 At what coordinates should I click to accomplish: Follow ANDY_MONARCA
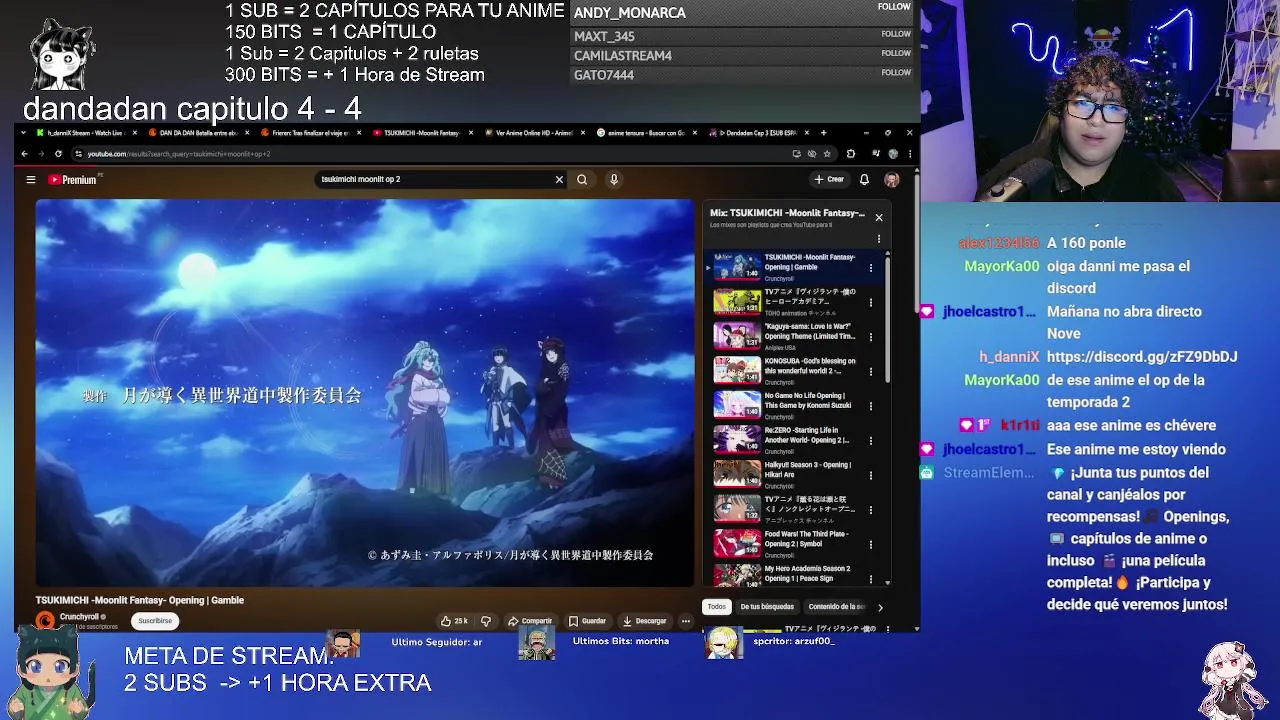894,7
